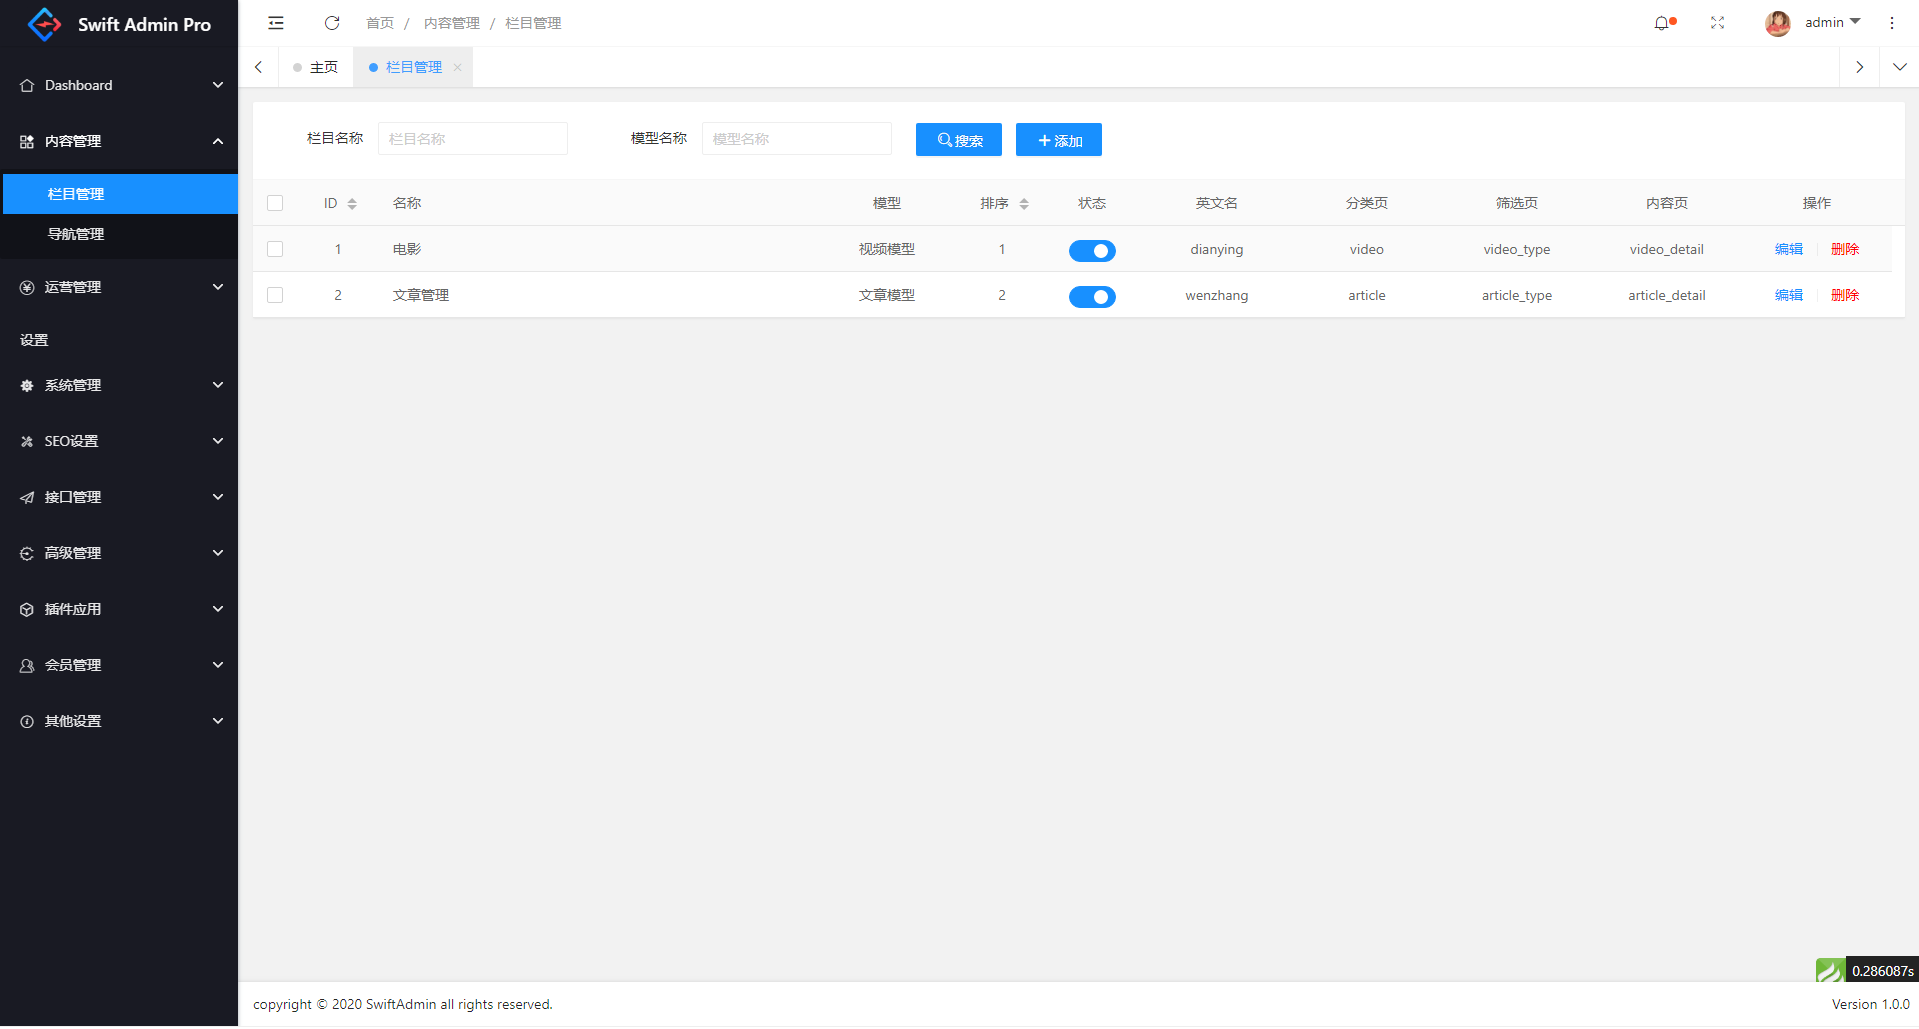
Task: Click the 栏目名称 search input field
Action: (472, 139)
